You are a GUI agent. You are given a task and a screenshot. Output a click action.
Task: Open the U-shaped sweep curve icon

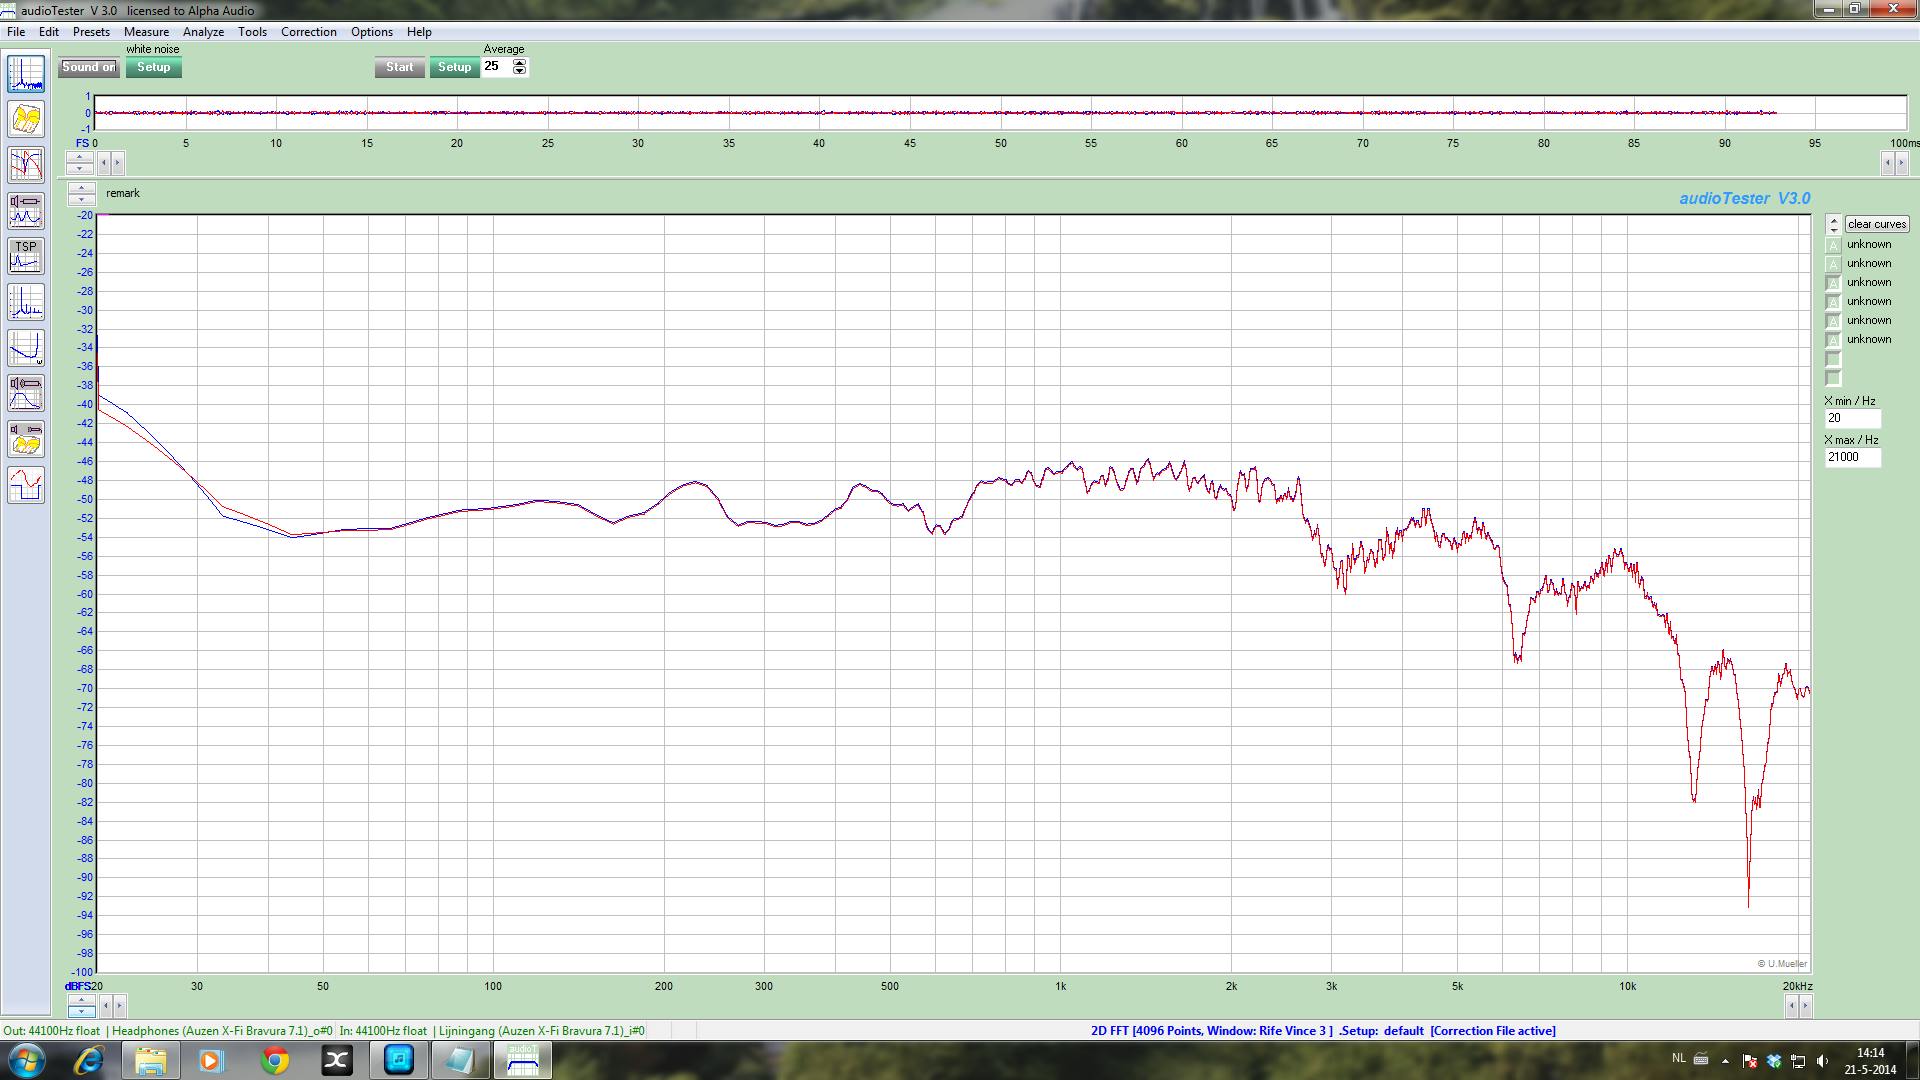pos(26,347)
